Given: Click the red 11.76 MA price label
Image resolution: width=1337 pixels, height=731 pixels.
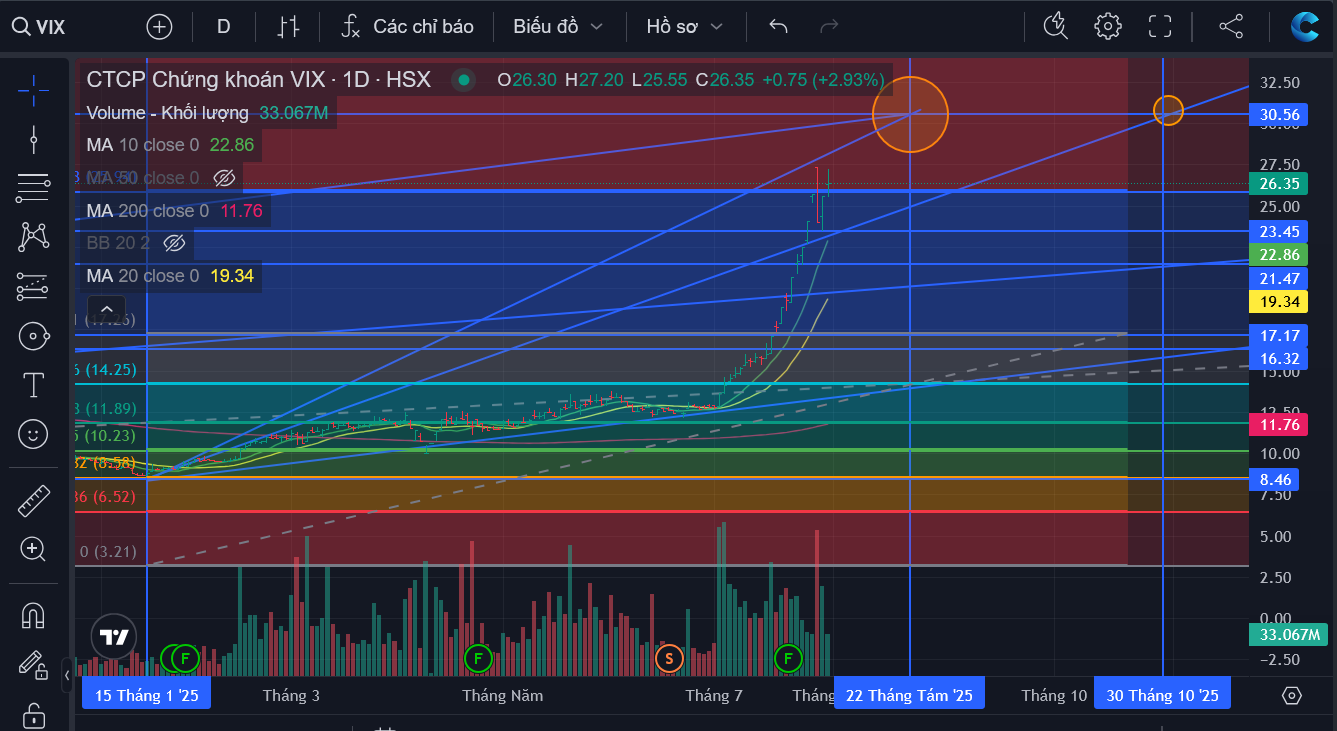Looking at the screenshot, I should tap(1279, 425).
